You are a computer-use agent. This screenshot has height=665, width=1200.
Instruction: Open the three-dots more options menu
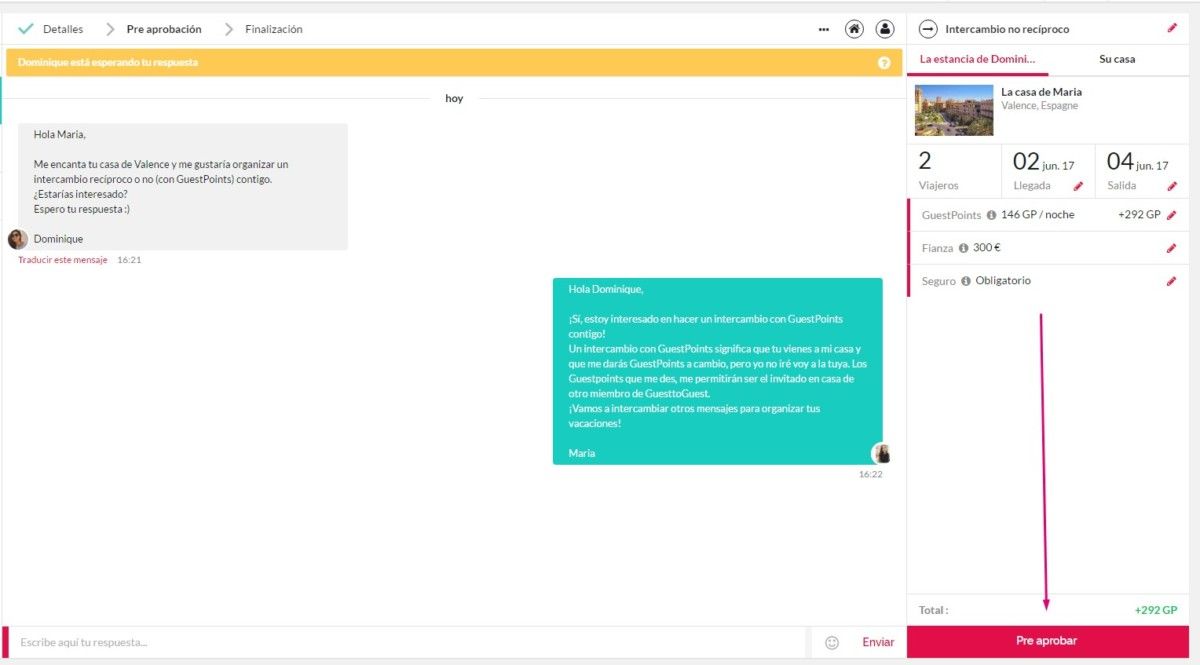[824, 29]
